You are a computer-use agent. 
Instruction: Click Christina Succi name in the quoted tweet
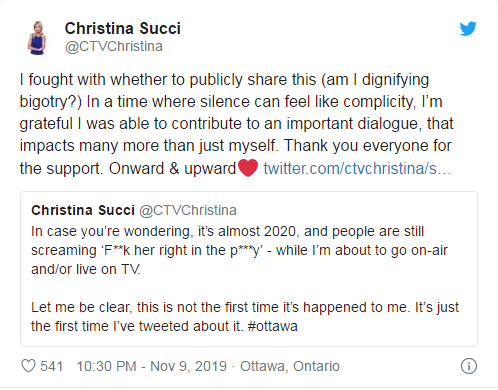pyautogui.click(x=83, y=210)
